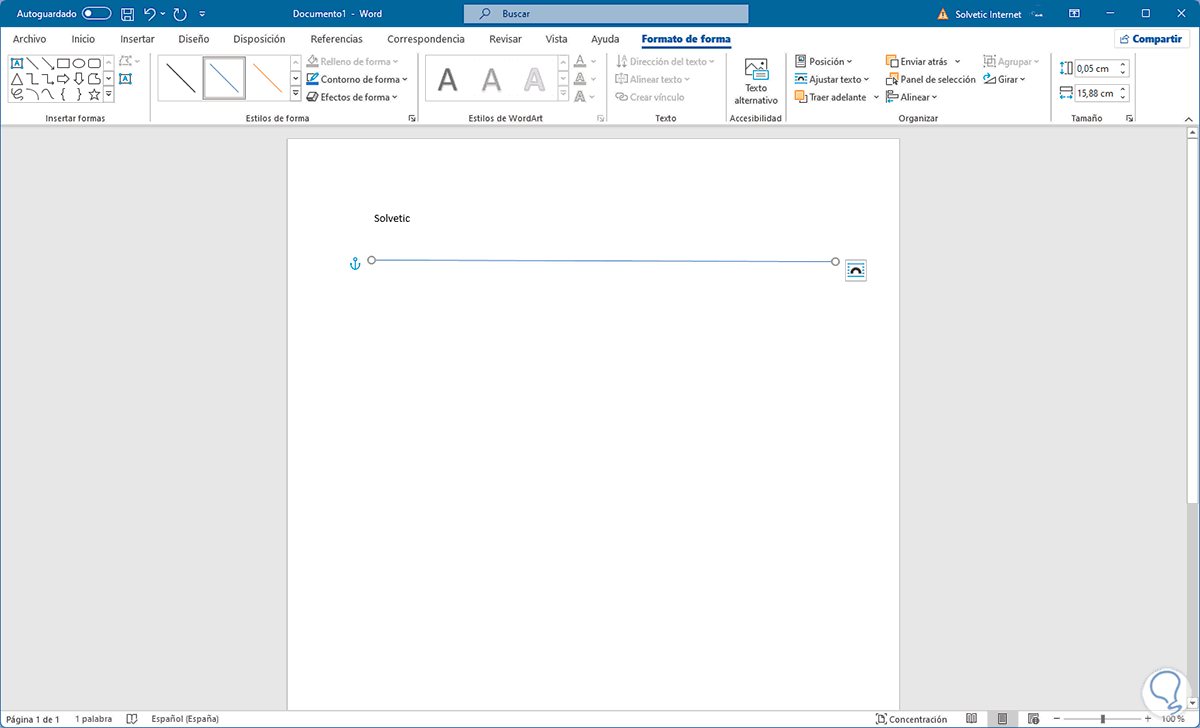This screenshot has height=728, width=1200.
Task: Open the Enviar atrás dropdown arrow
Action: [x=957, y=61]
